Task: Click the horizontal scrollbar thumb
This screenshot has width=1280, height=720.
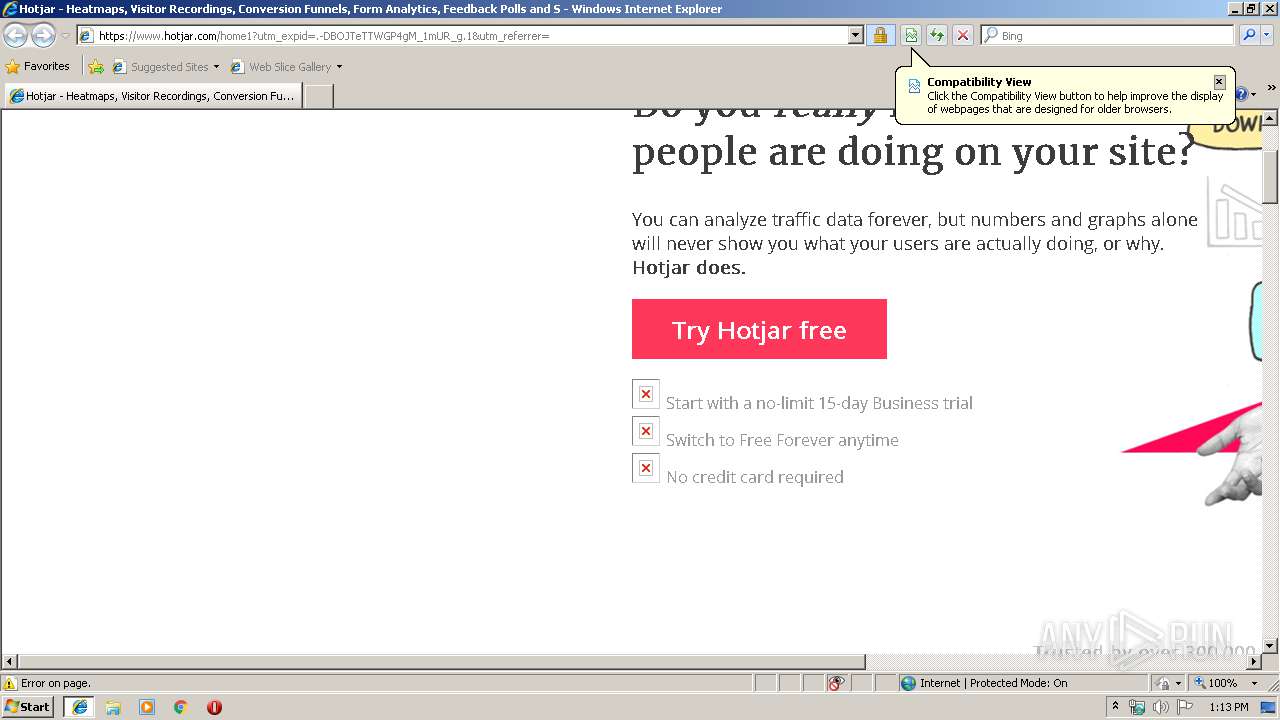Action: 441,662
